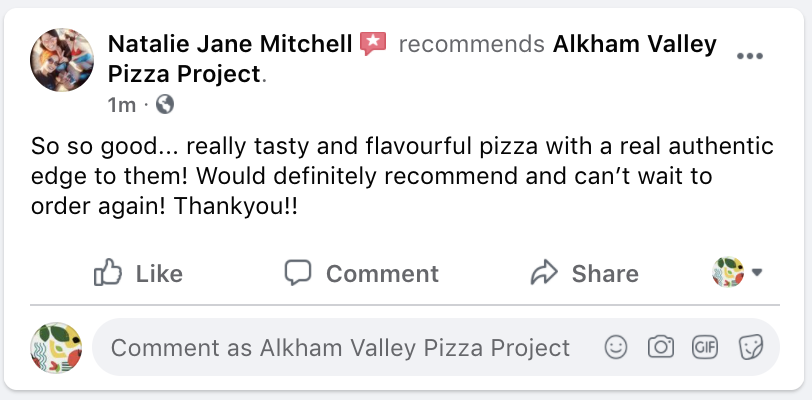This screenshot has width=812, height=400.
Task: Click the thumbs-up icon
Action: (x=108, y=273)
